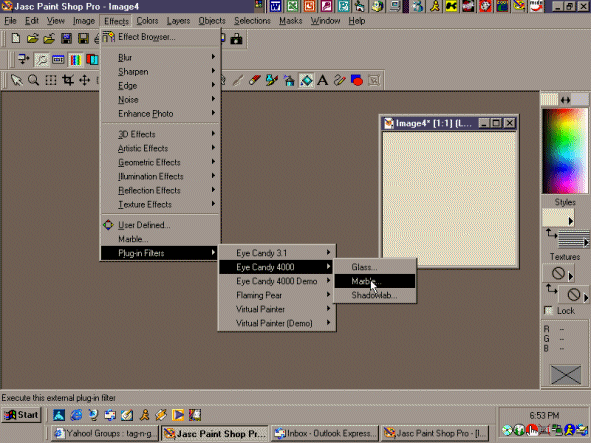Screen dimensions: 591x443
Task: Open the background texture flyout arrow
Action: (586, 298)
